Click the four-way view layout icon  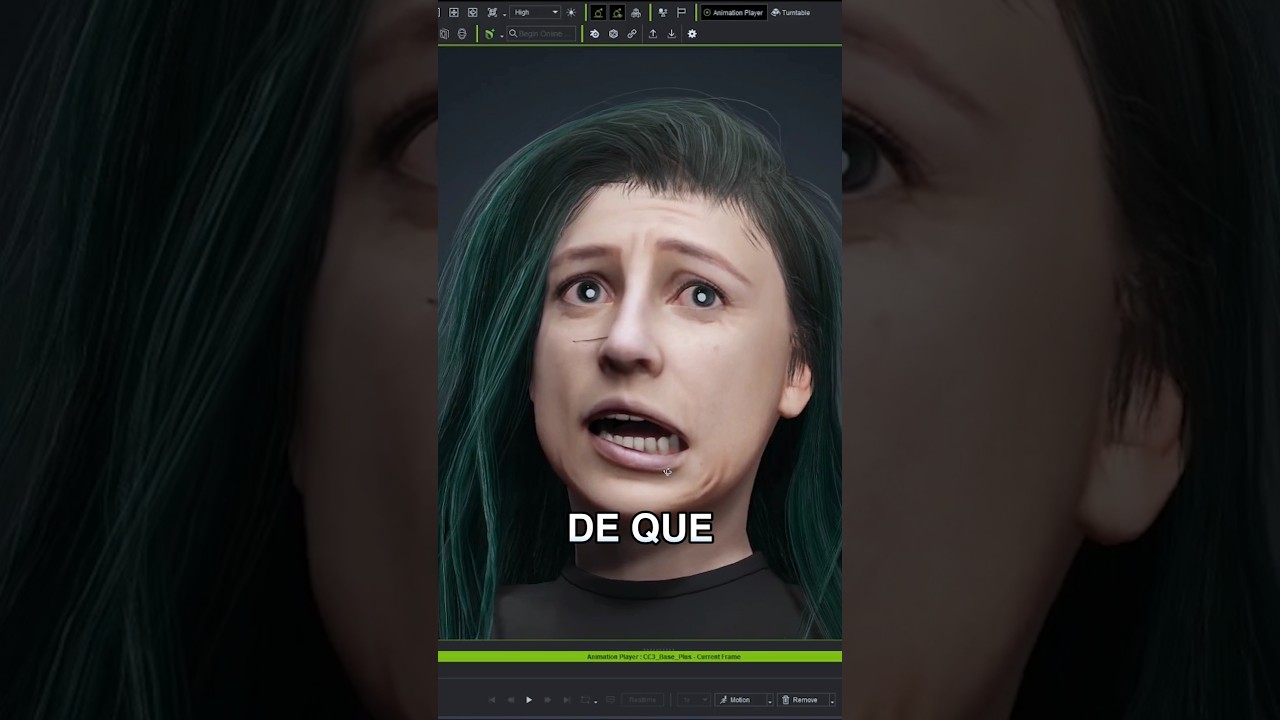[454, 12]
